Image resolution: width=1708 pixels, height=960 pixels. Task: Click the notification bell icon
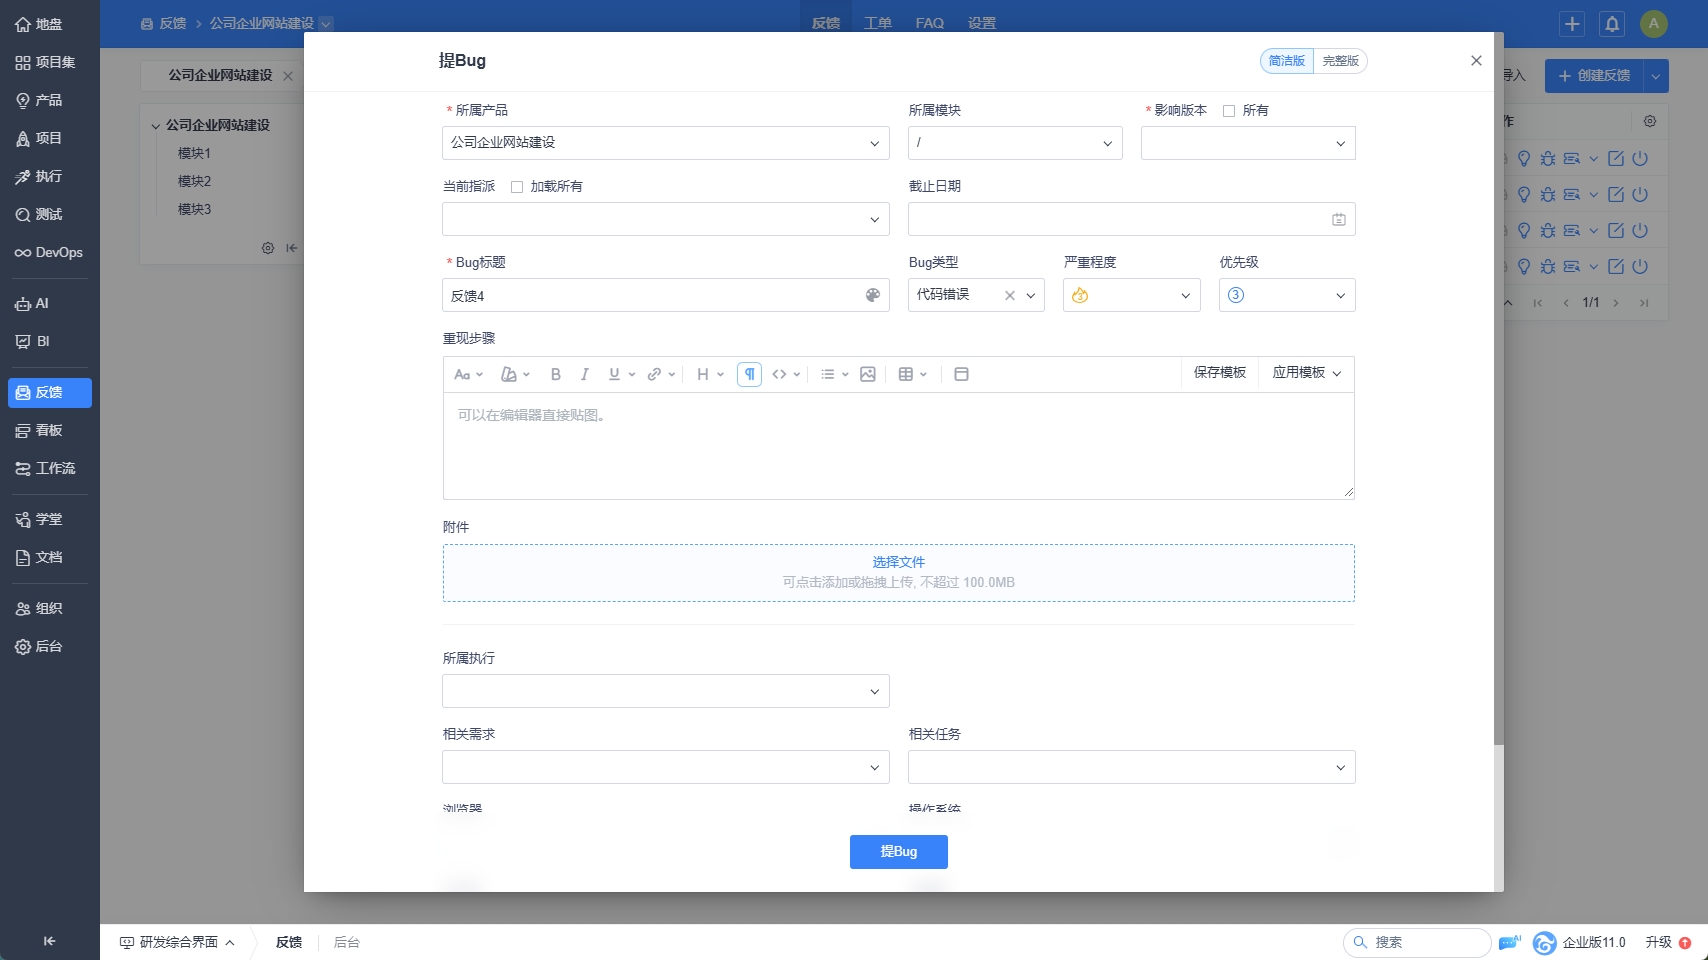(1612, 24)
